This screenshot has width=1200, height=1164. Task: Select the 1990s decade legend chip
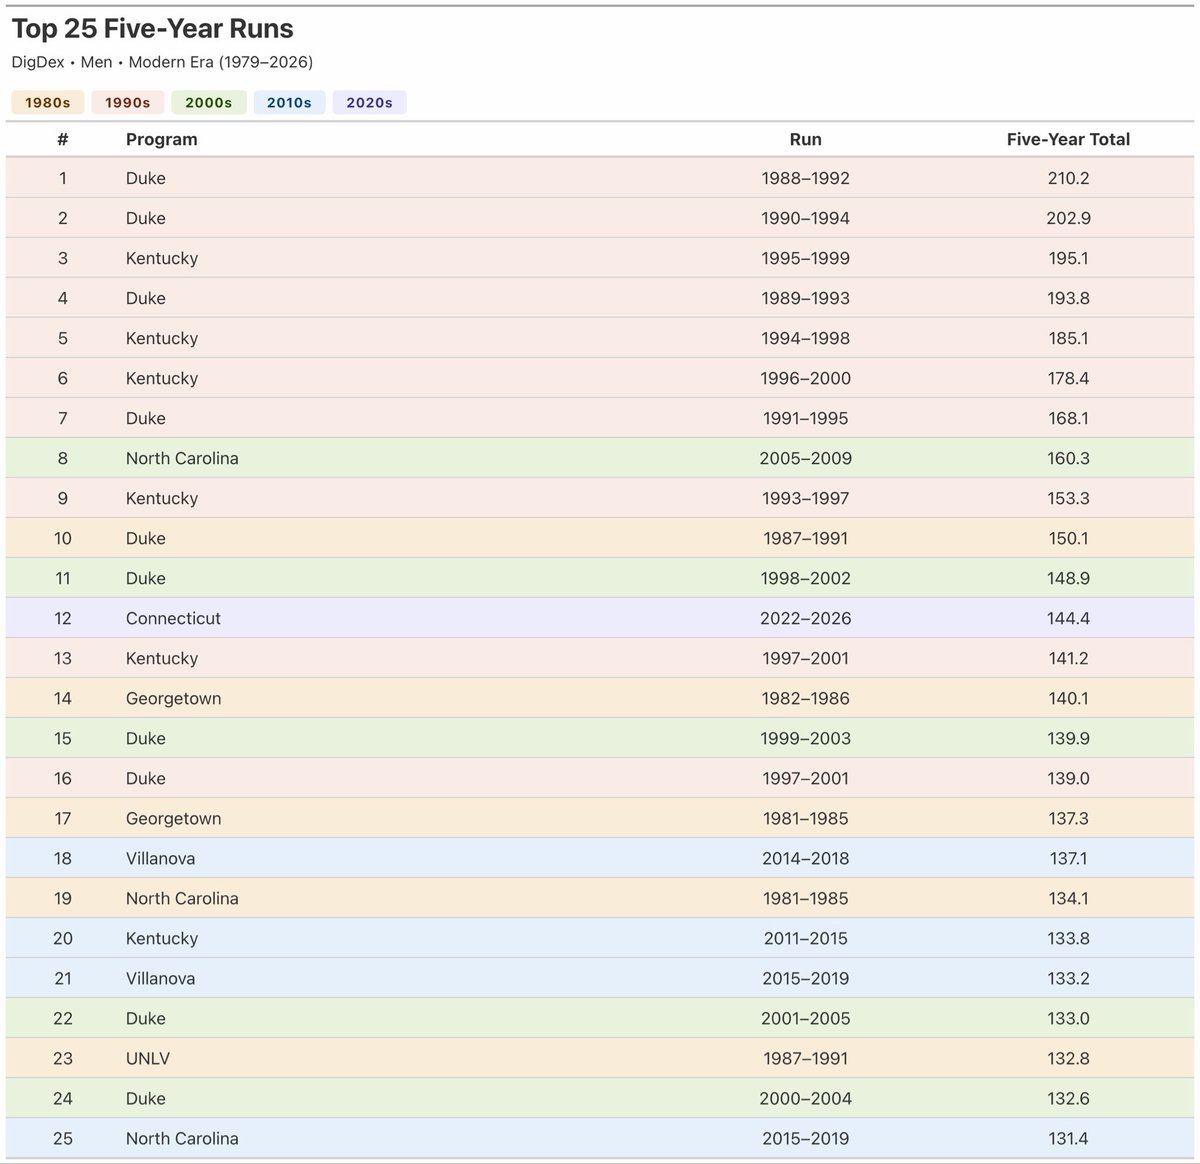(128, 102)
